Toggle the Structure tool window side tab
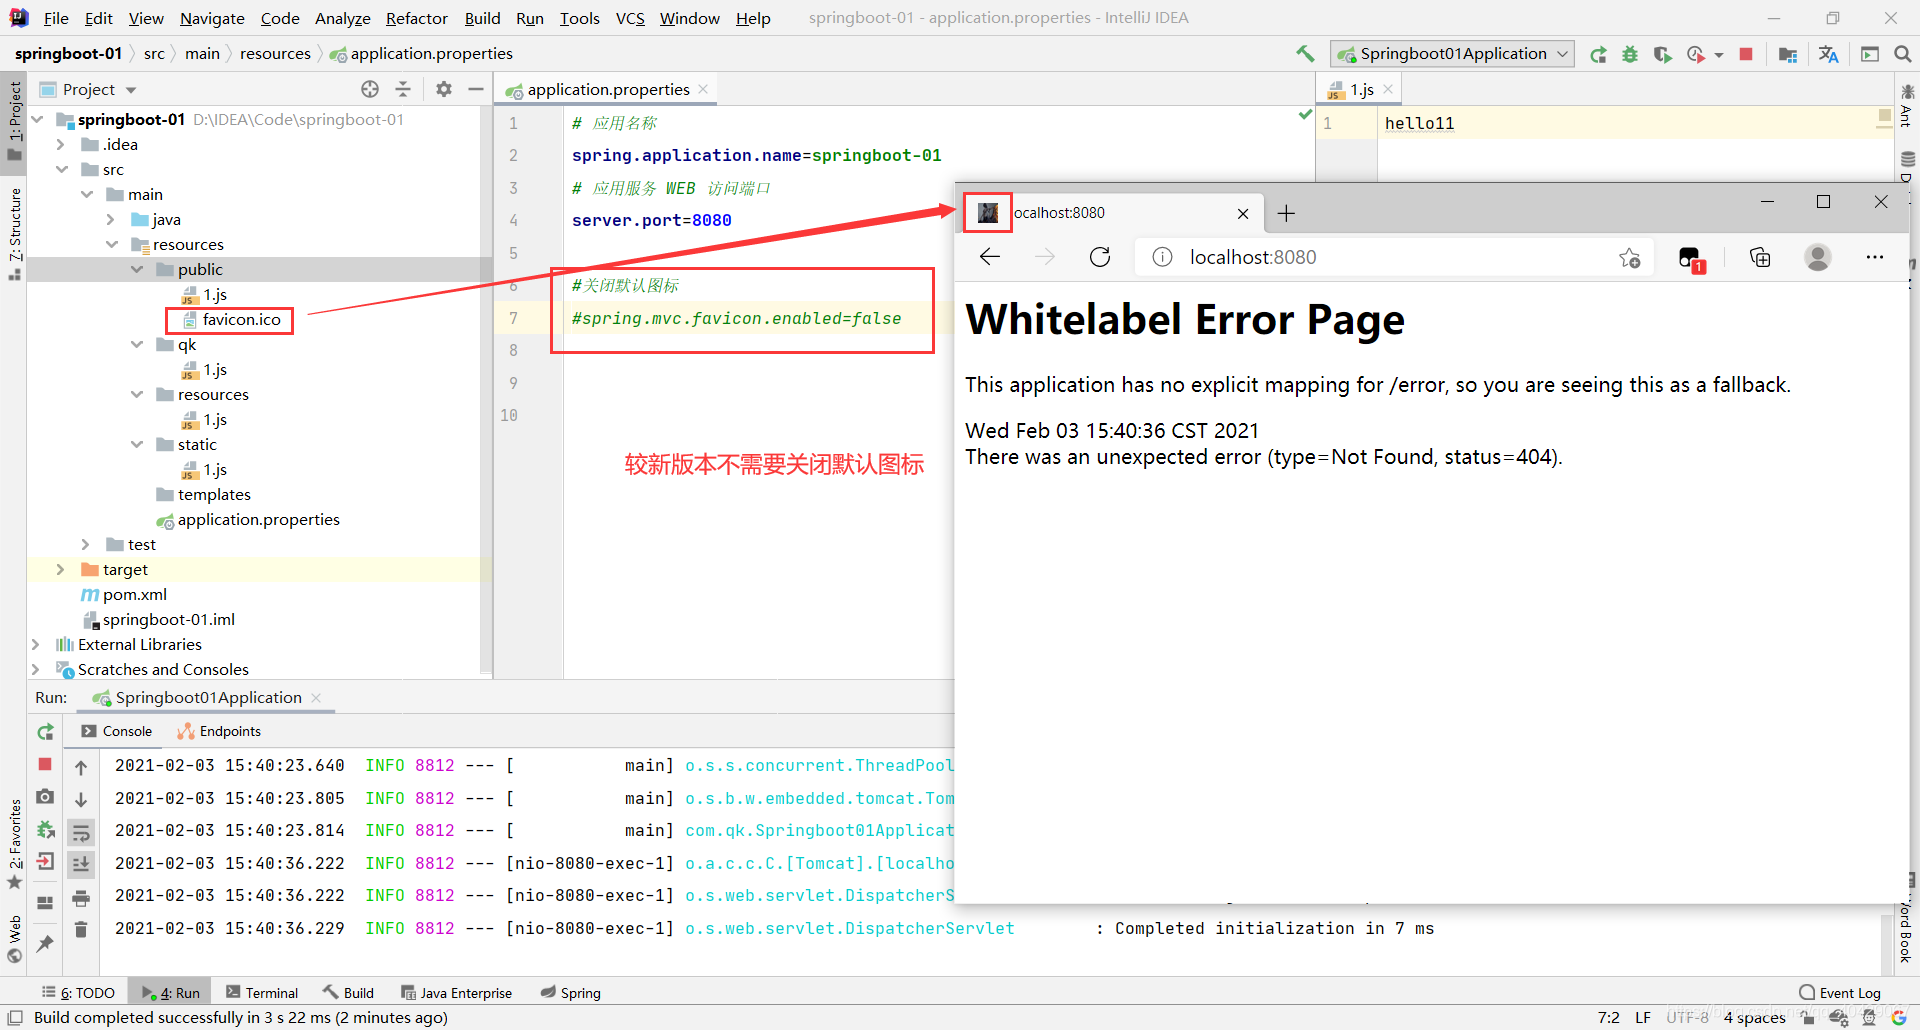 tap(14, 234)
